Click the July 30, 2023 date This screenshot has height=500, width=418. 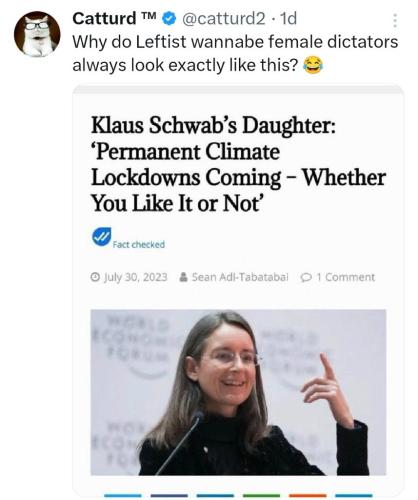[x=135, y=277]
